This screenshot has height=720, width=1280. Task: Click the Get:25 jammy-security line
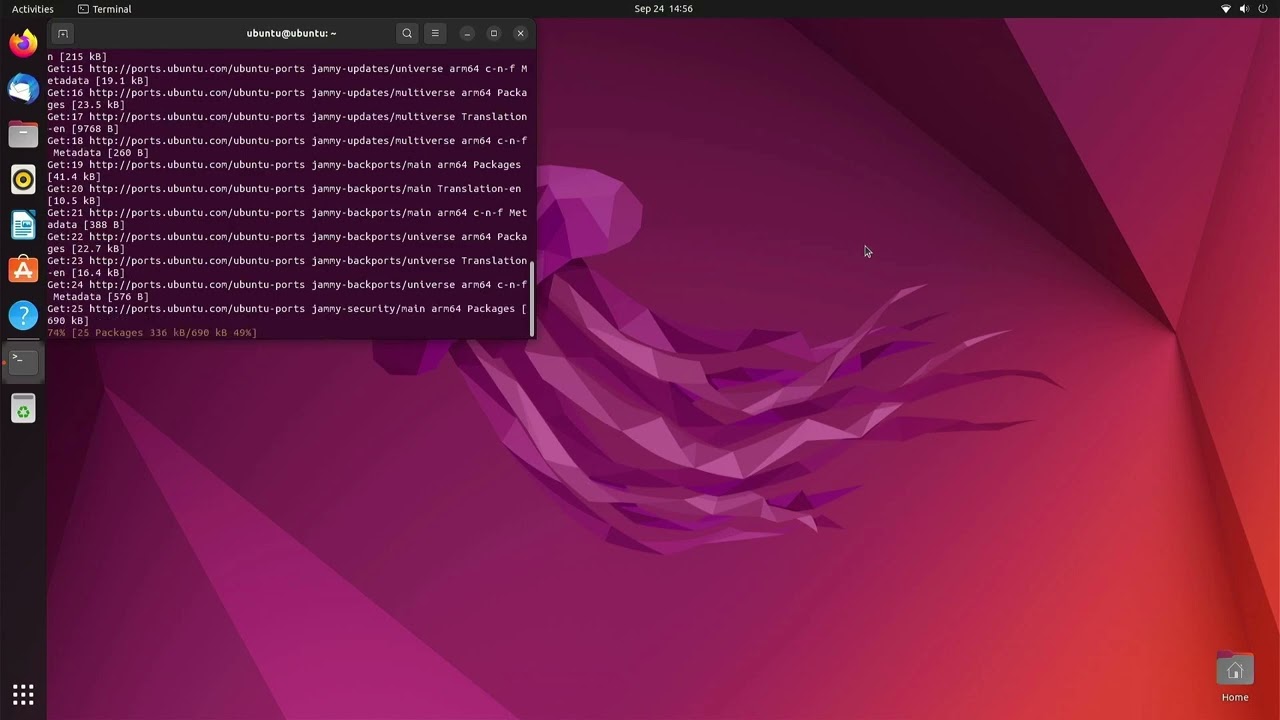click(x=287, y=314)
